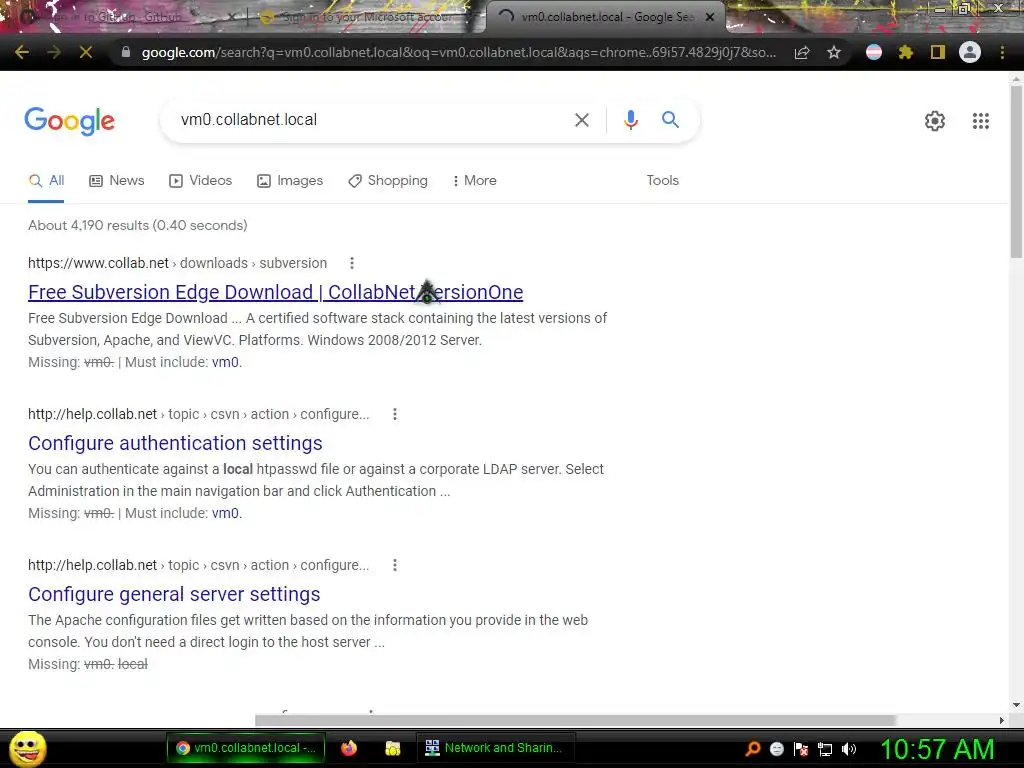Select Chrome vm0.collabnet.local taskbar item
The width and height of the screenshot is (1024, 768).
(x=246, y=748)
